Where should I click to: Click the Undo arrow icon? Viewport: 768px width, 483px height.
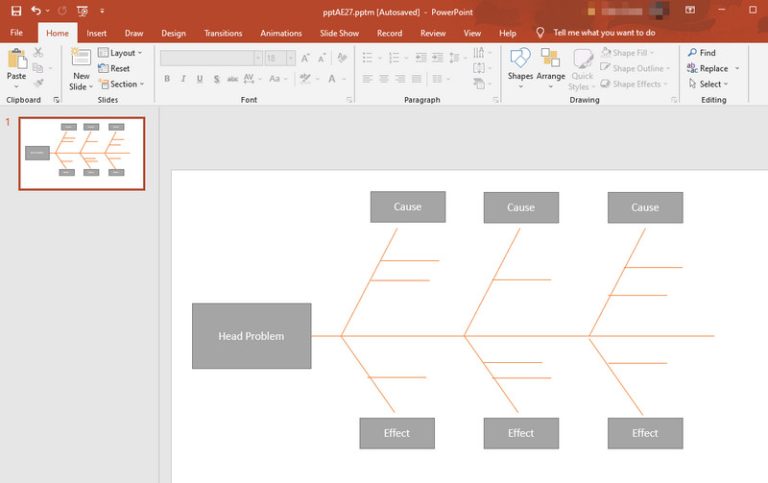click(36, 10)
